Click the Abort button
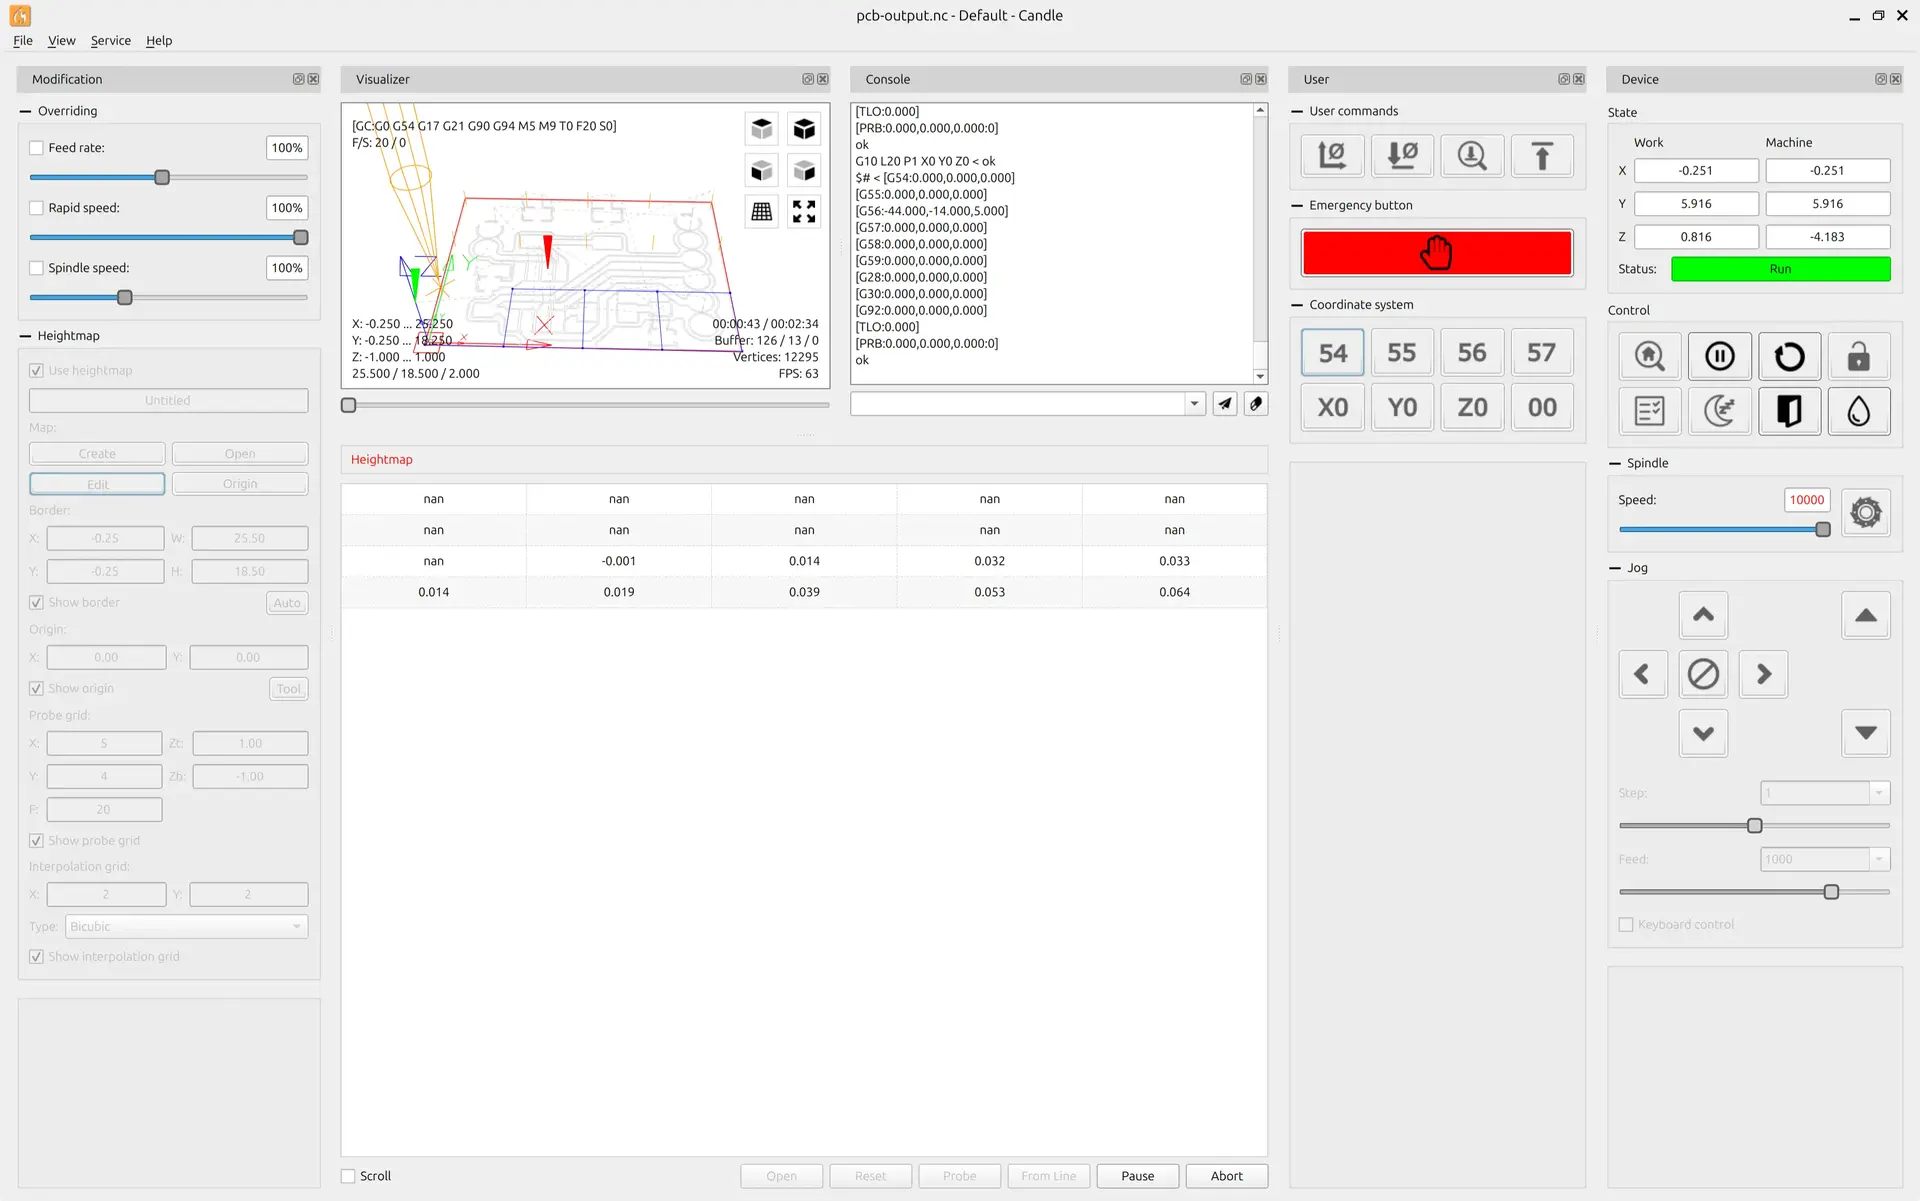This screenshot has width=1920, height=1201. click(x=1226, y=1176)
